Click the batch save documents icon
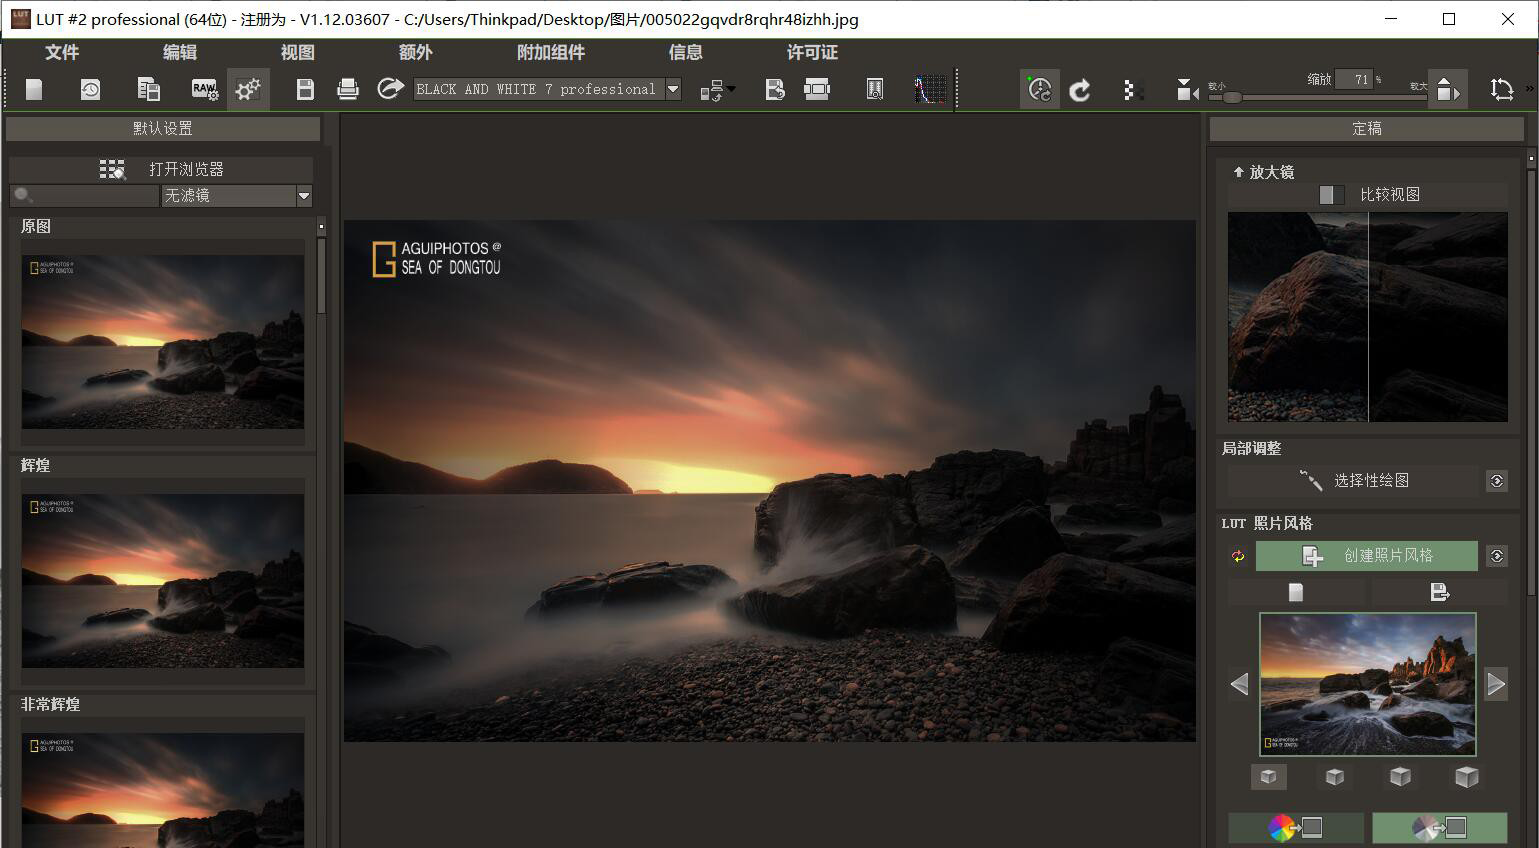This screenshot has width=1539, height=848. click(148, 90)
